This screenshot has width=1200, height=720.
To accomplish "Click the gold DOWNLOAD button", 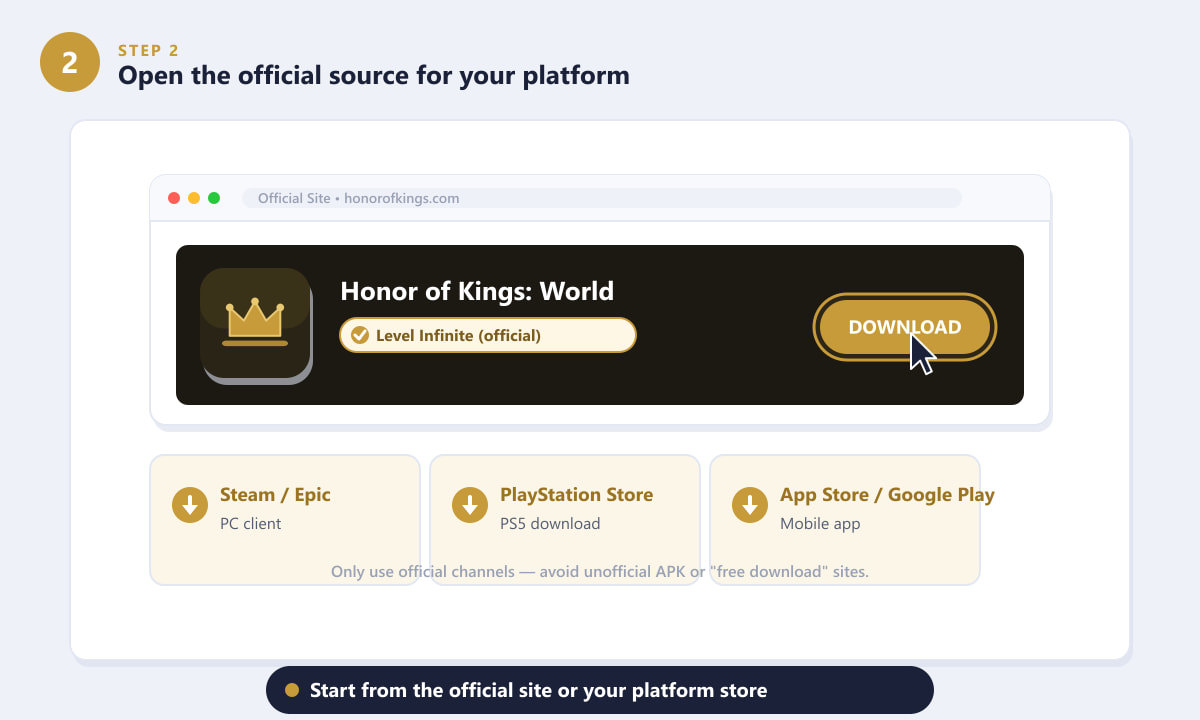I will [904, 327].
